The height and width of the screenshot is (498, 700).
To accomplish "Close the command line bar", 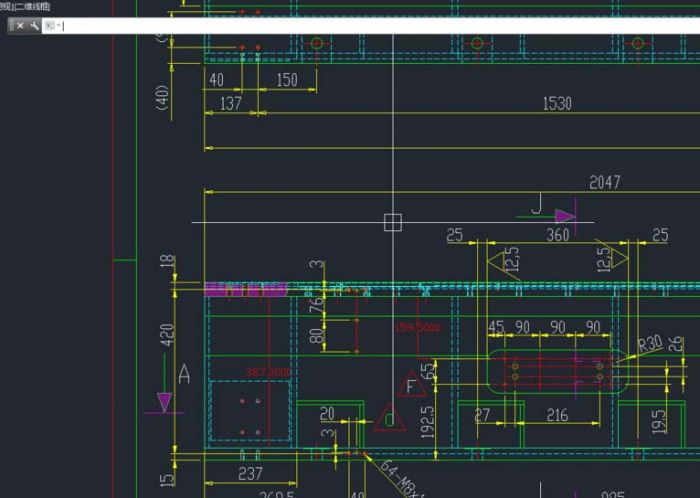I will [20, 26].
